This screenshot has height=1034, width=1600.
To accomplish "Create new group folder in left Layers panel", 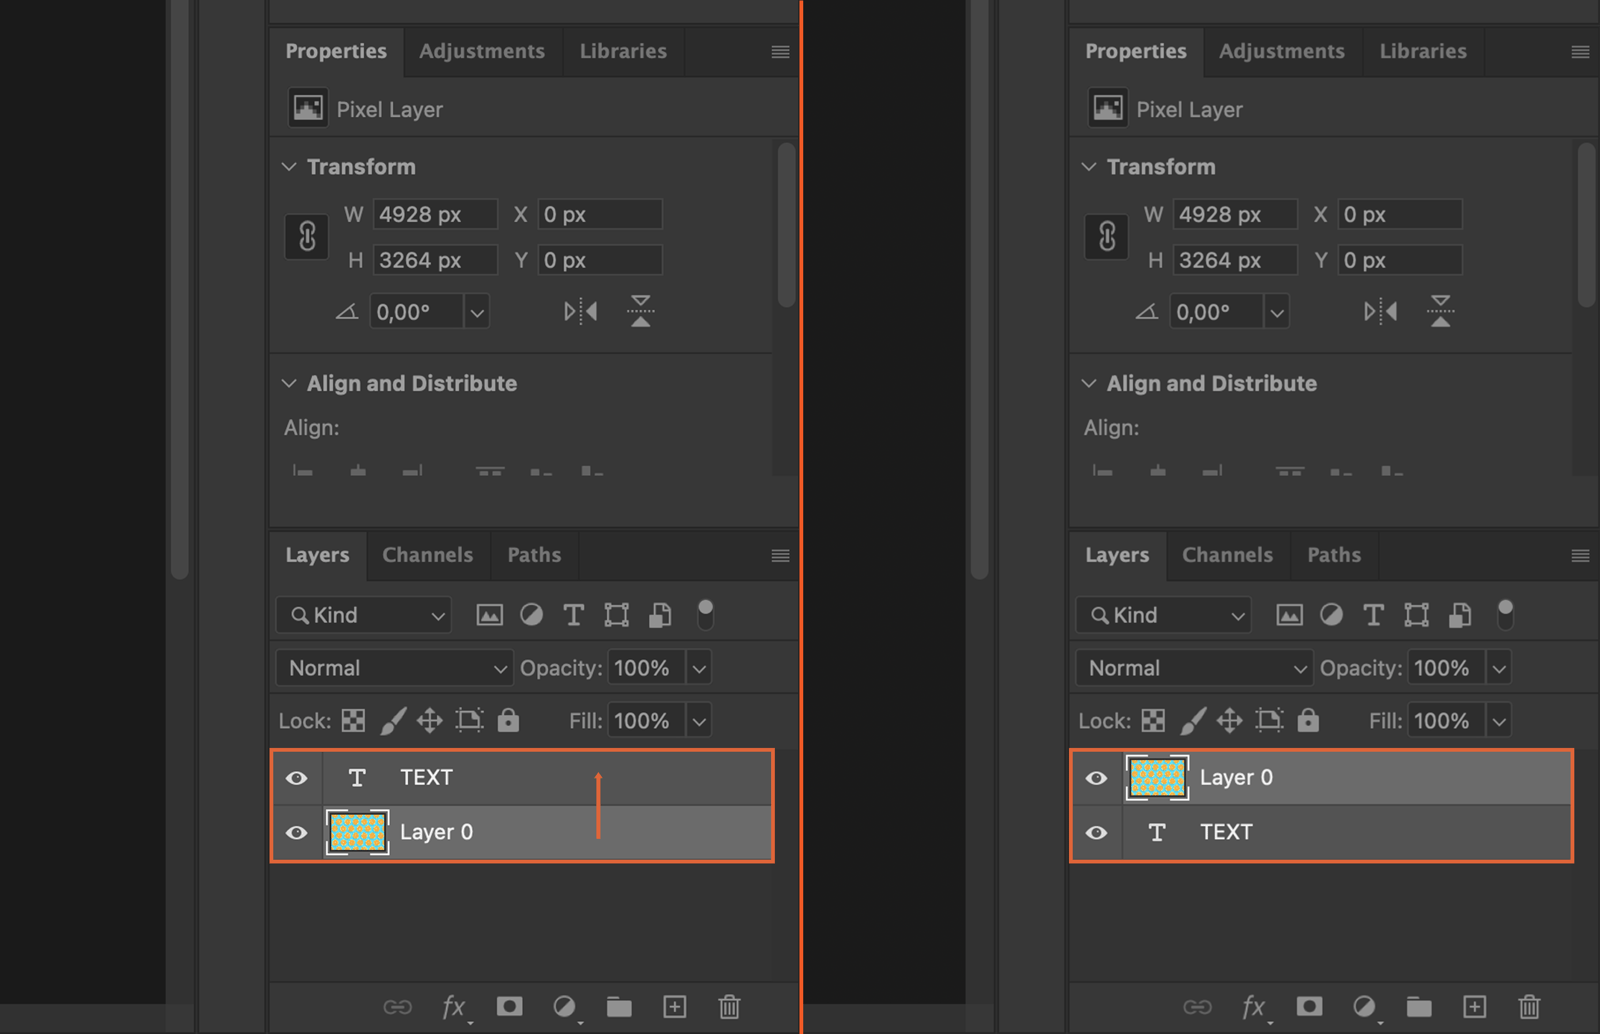I will click(x=619, y=1007).
